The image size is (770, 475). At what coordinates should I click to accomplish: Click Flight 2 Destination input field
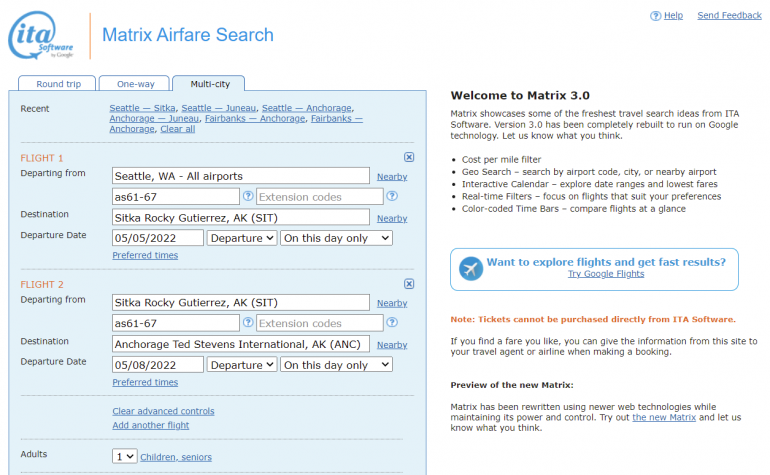tap(240, 344)
